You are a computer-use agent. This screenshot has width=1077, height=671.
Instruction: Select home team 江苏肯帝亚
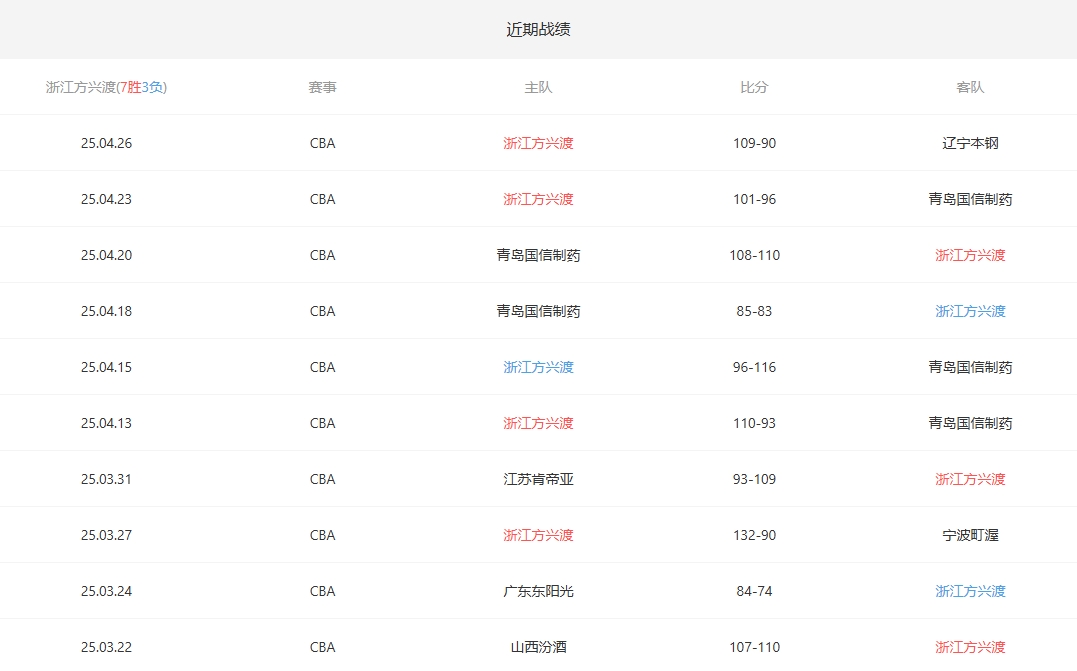[538, 479]
